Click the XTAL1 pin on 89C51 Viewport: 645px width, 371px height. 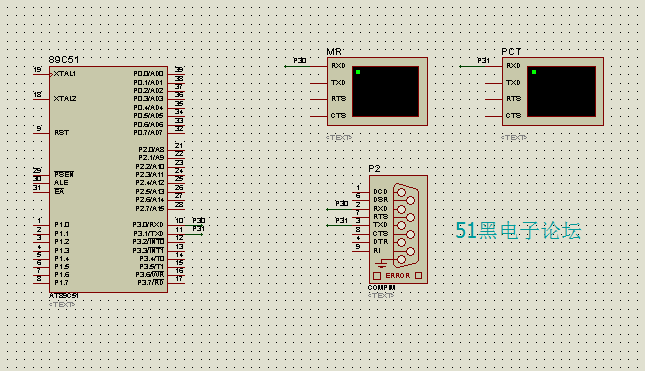[x=65, y=74]
